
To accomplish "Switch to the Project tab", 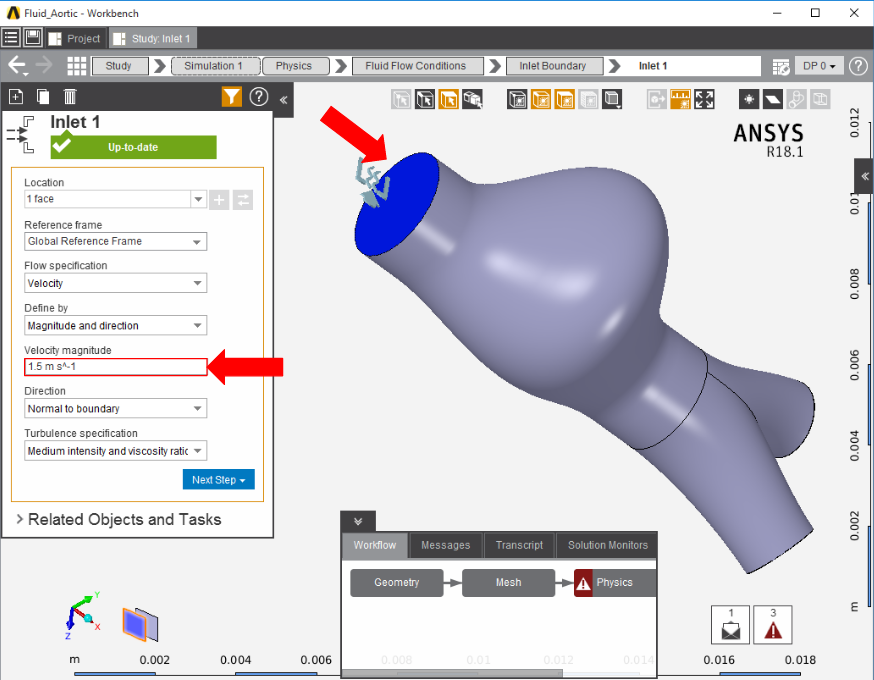I will [x=75, y=38].
